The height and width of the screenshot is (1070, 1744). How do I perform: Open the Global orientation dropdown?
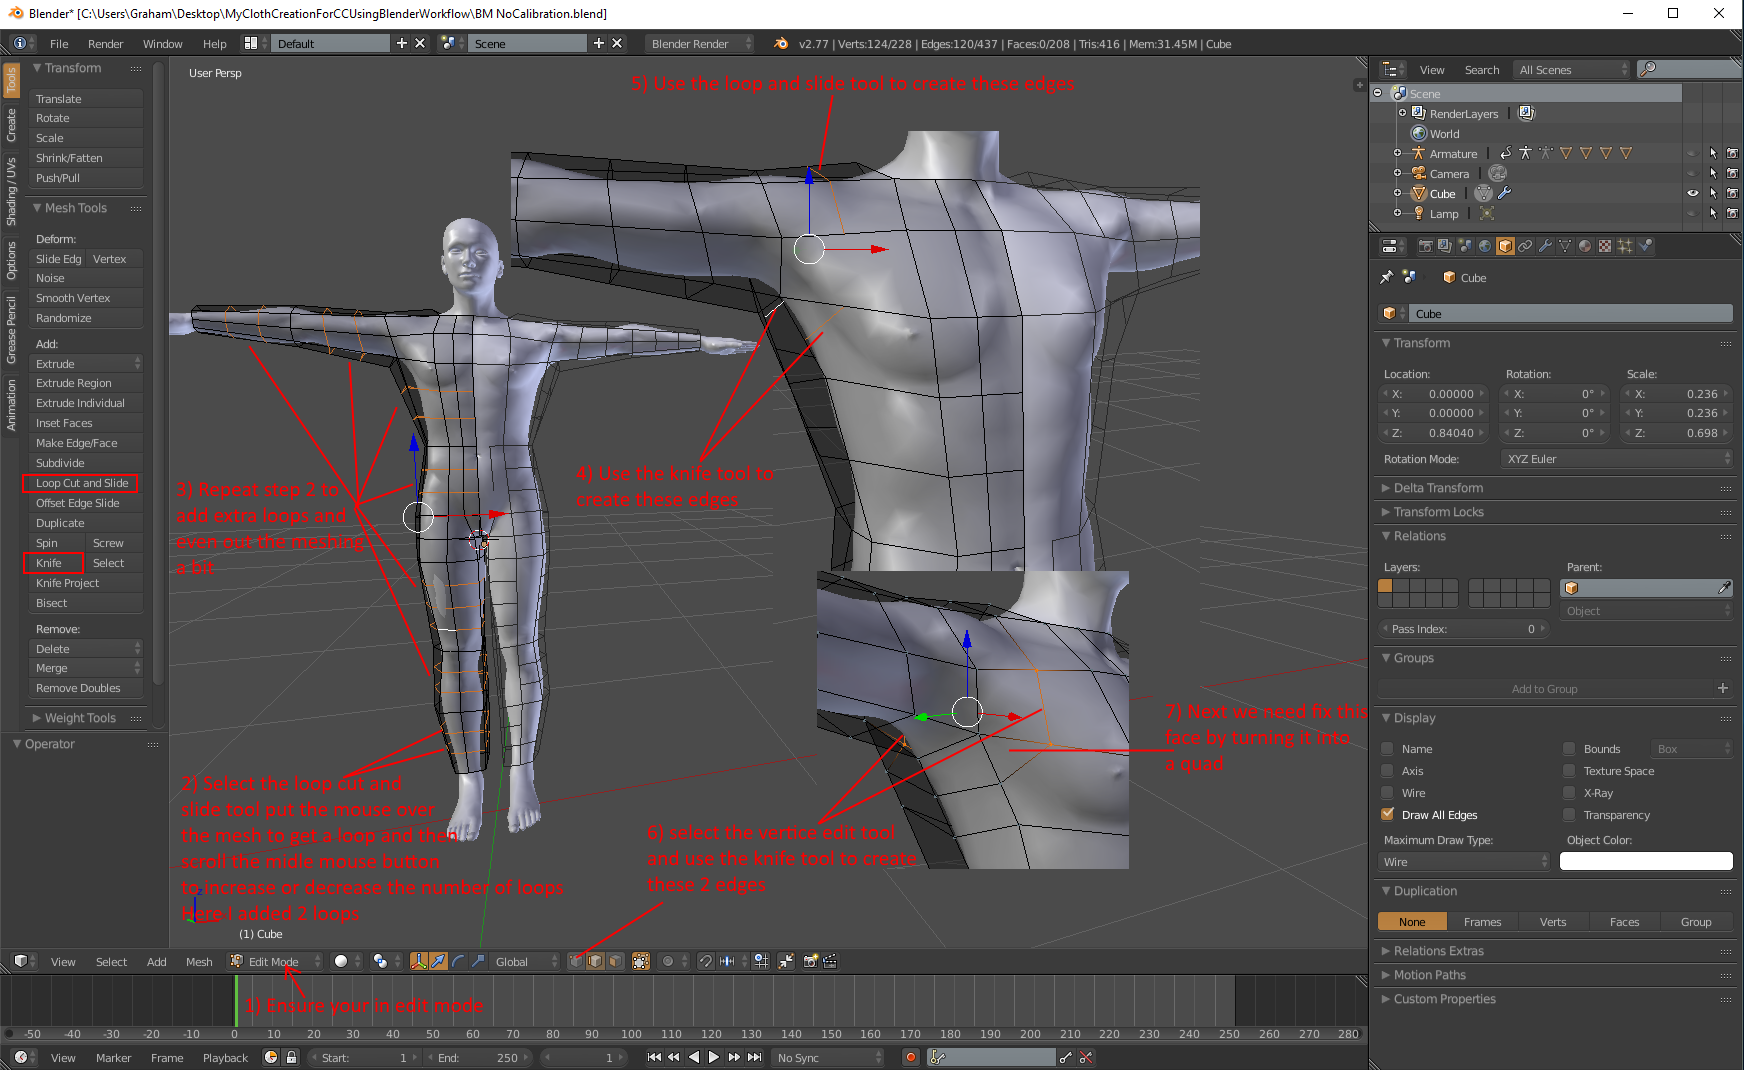(526, 961)
